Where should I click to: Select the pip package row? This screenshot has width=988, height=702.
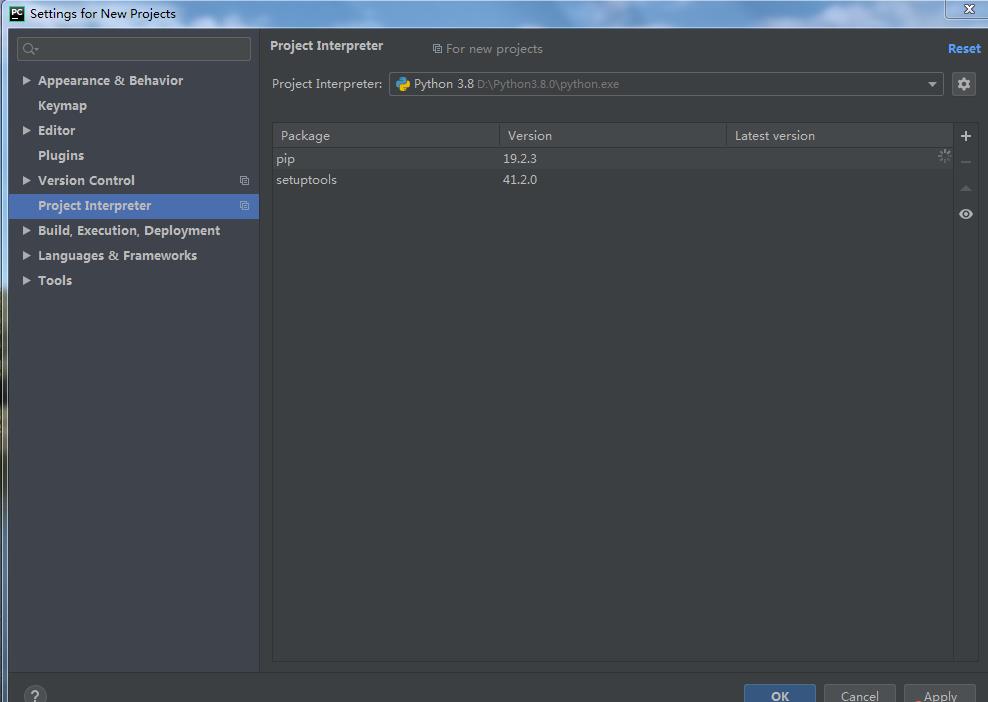click(x=612, y=159)
